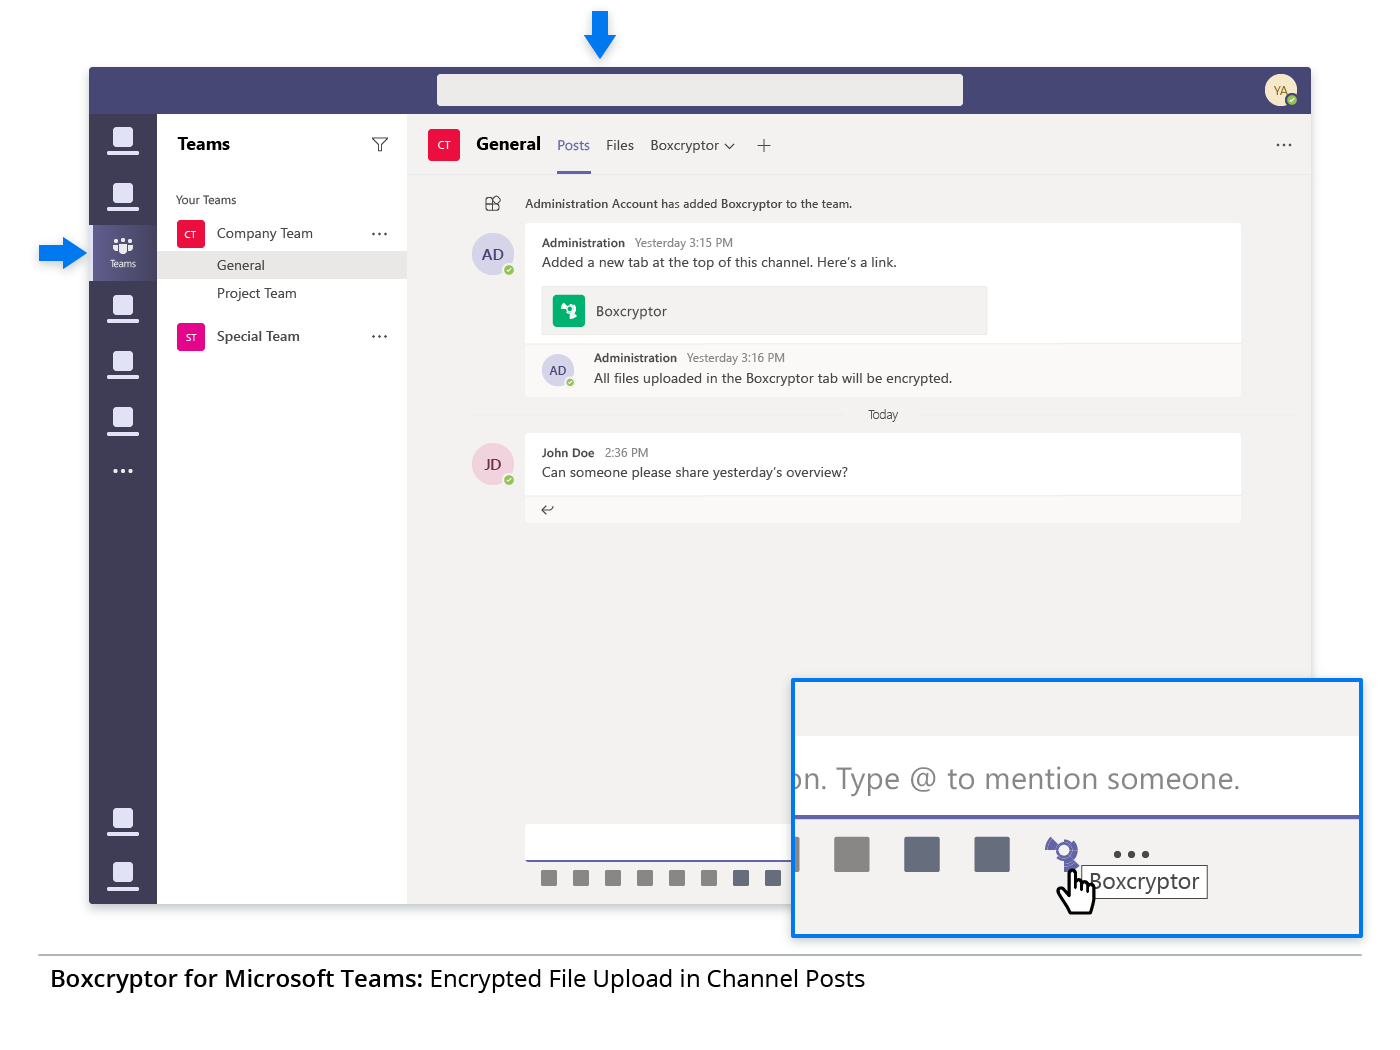
Task: Click the CT avatar in channel header
Action: coord(444,145)
